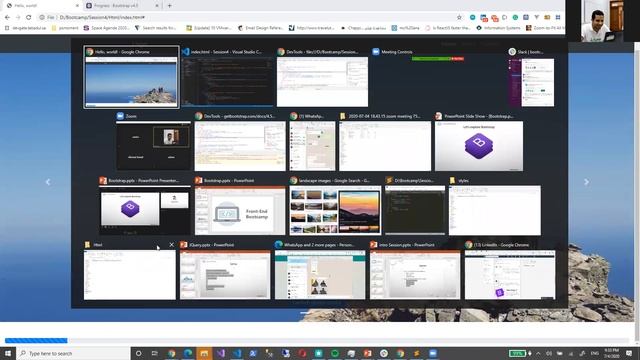Switch to the D:\Bootcamp Sublime Text window
The image size is (640, 360).
415,206
